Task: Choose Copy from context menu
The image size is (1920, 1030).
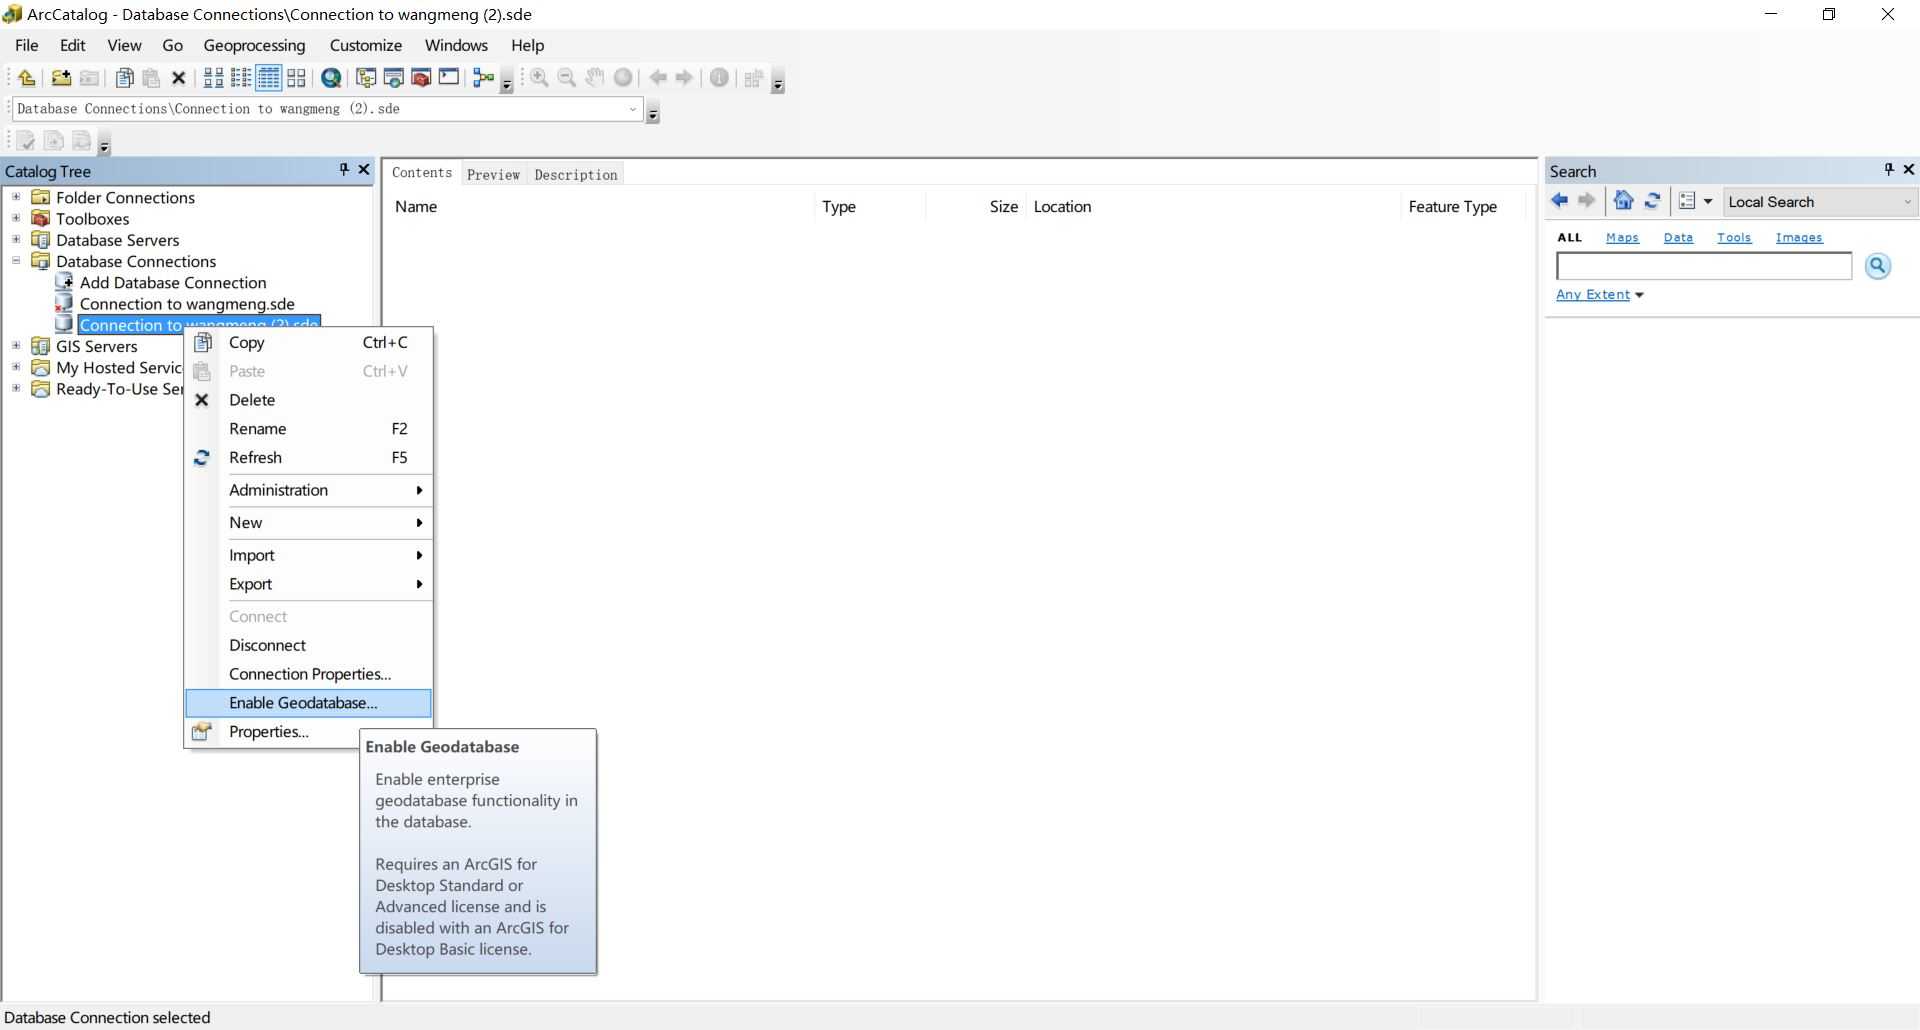Action: tap(308, 342)
